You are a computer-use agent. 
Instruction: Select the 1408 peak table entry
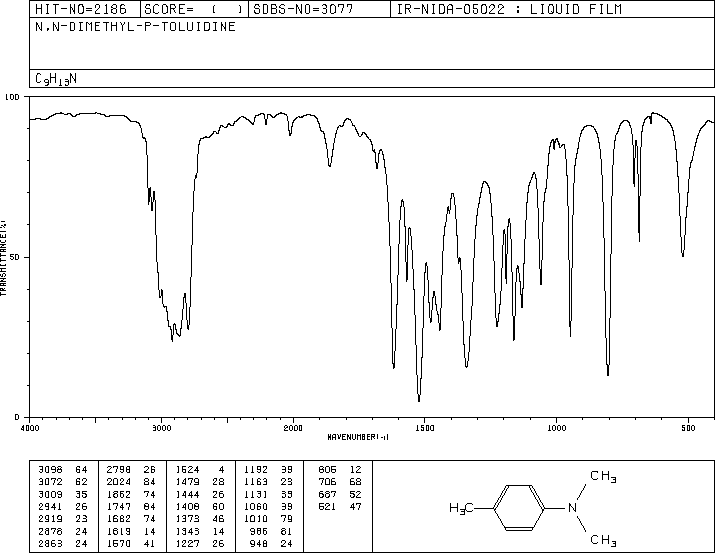[187, 506]
